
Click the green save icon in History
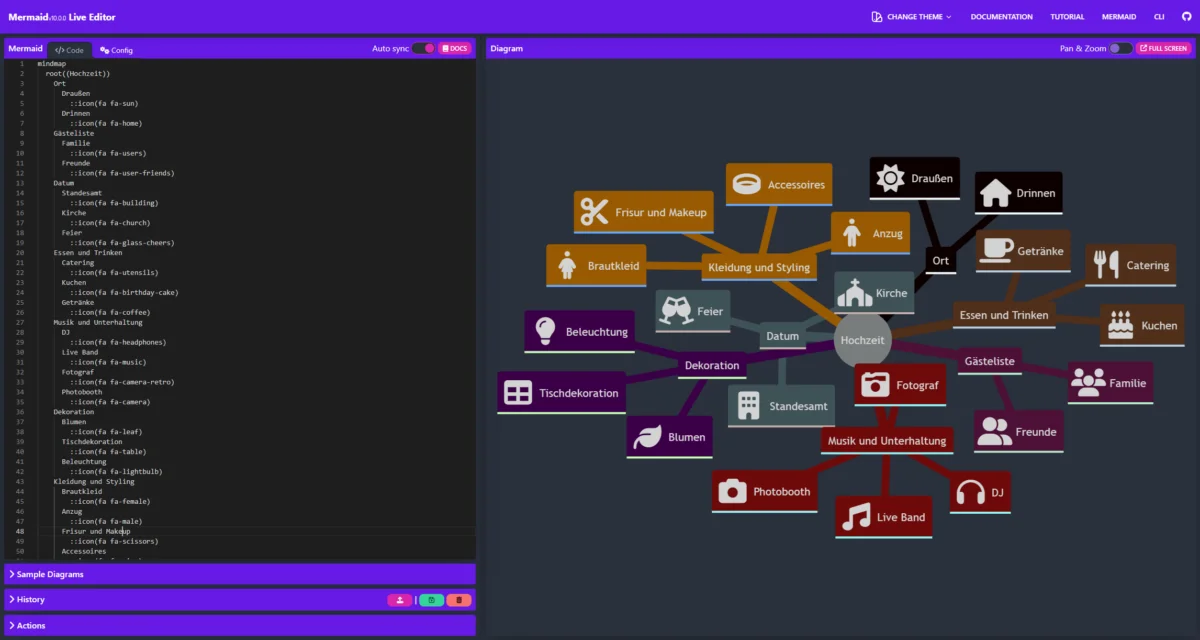click(x=430, y=600)
